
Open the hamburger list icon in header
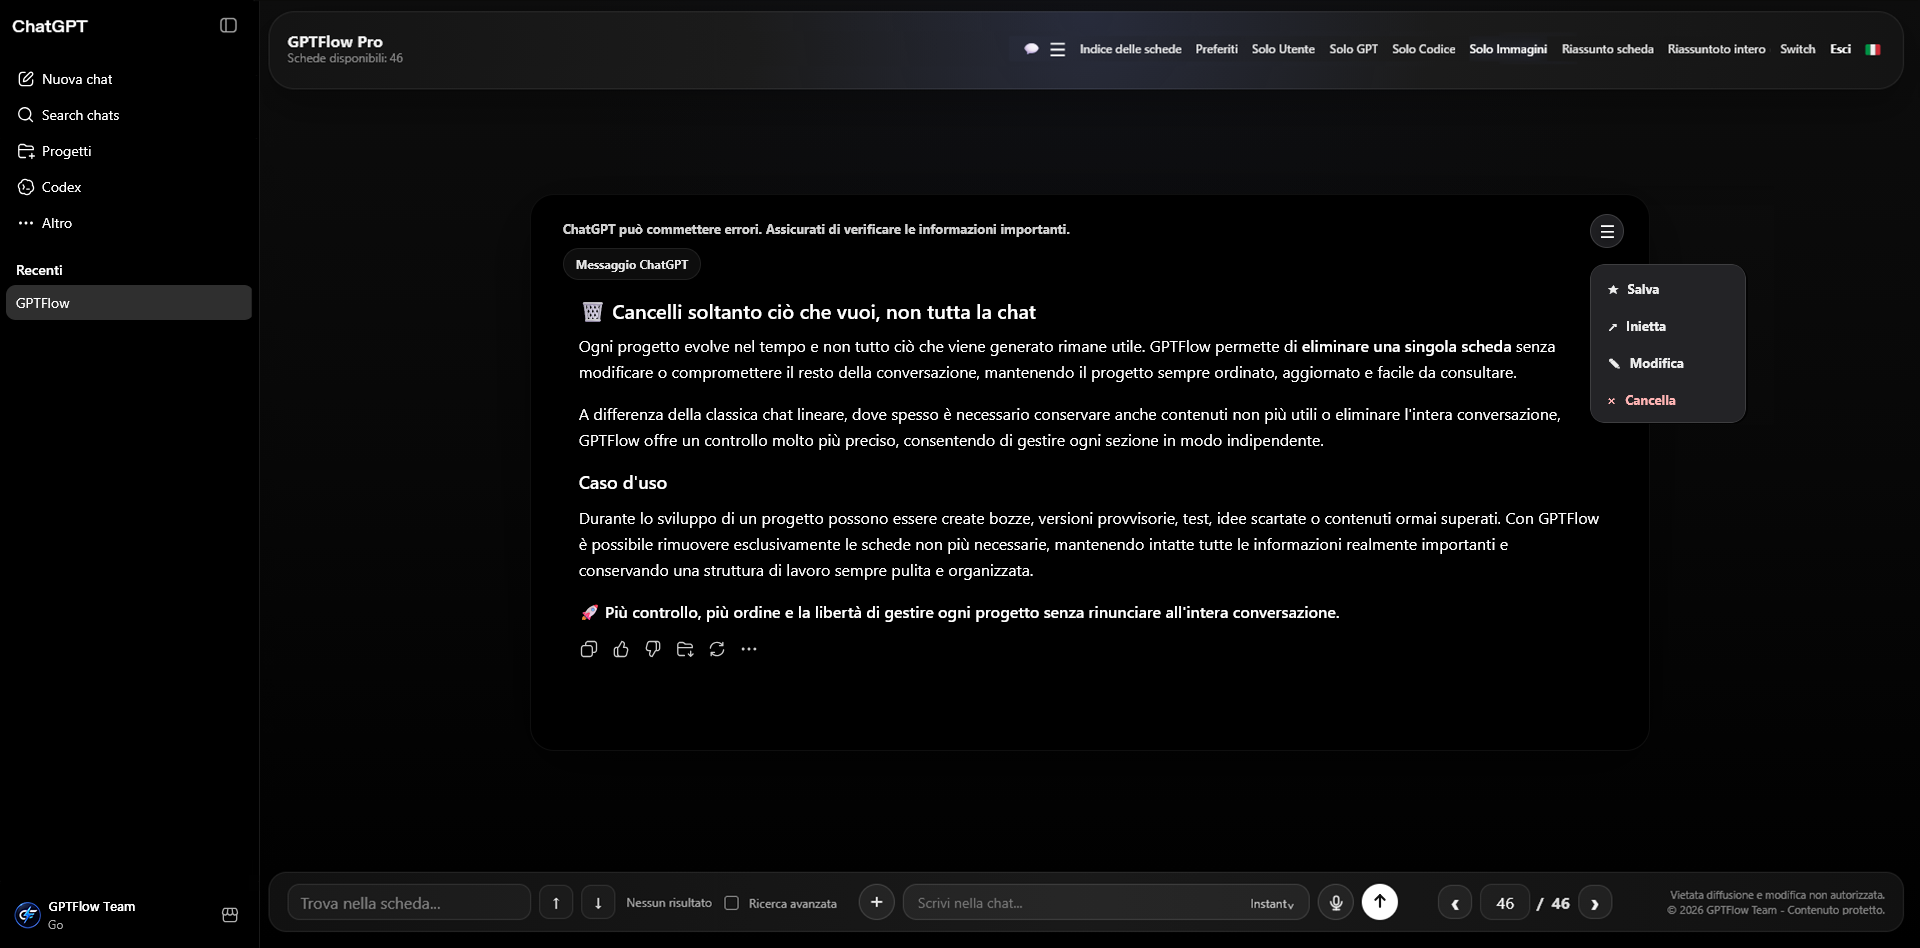coord(1057,49)
